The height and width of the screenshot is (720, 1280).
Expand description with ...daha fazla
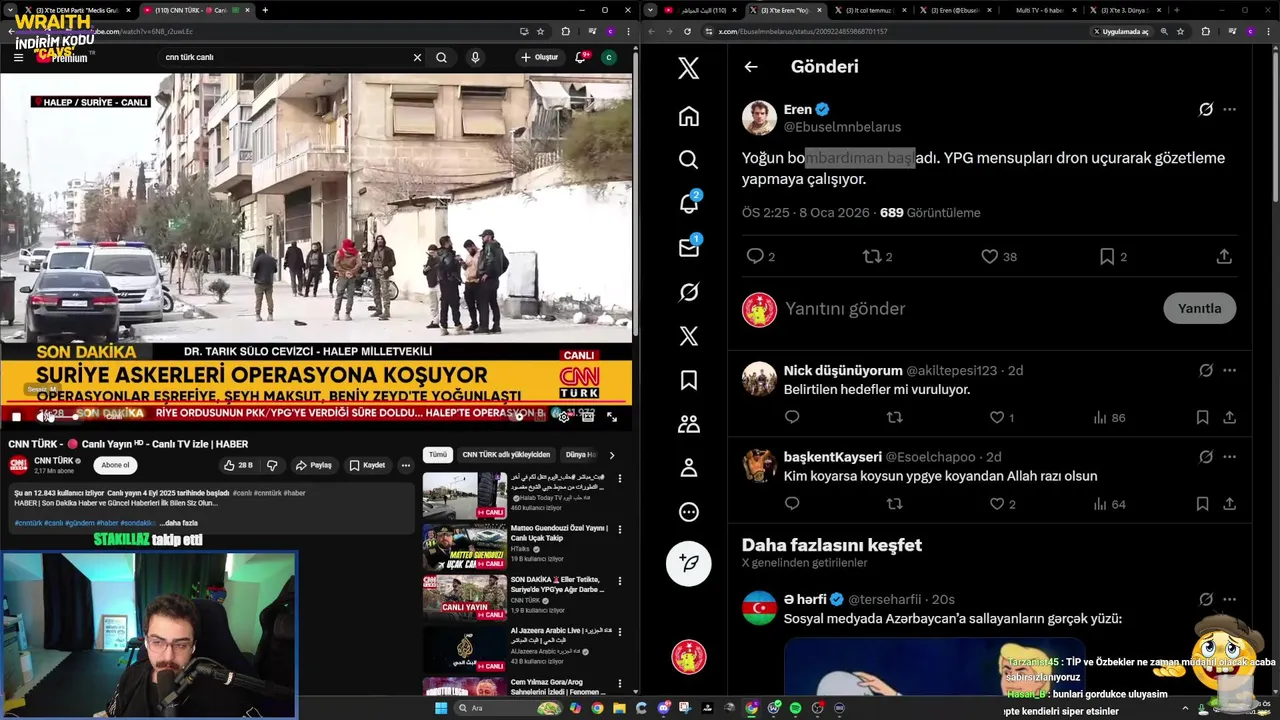[x=179, y=523]
